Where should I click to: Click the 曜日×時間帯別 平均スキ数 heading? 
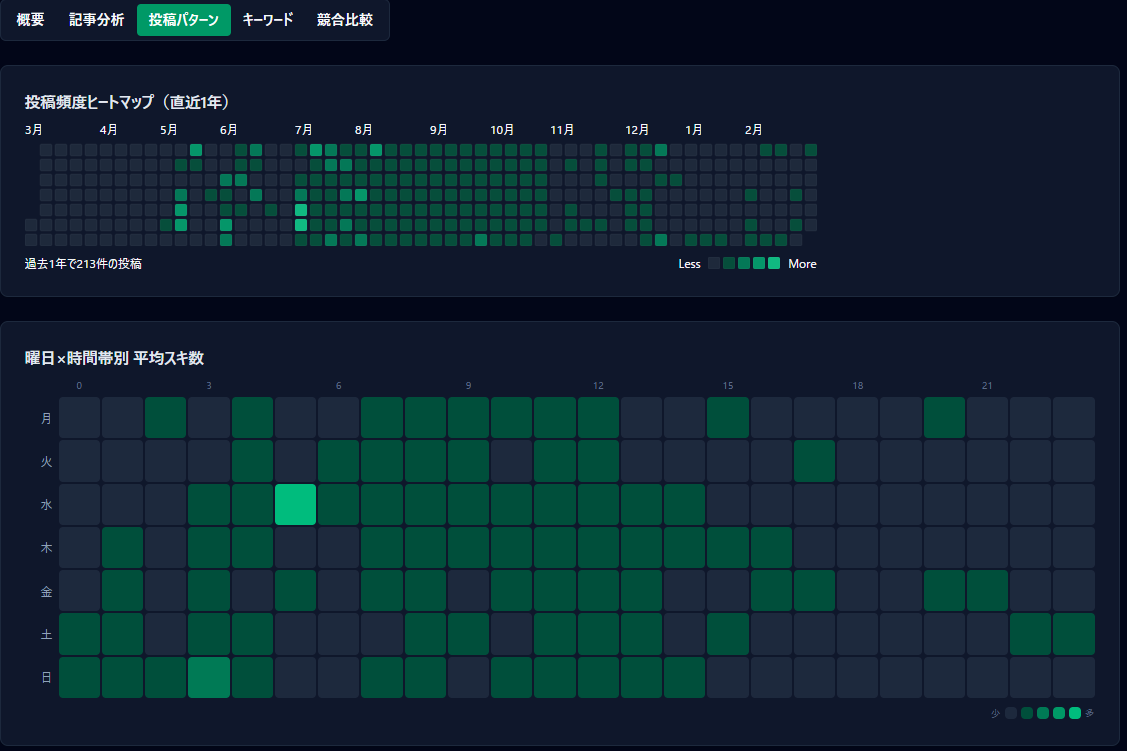click(x=115, y=358)
